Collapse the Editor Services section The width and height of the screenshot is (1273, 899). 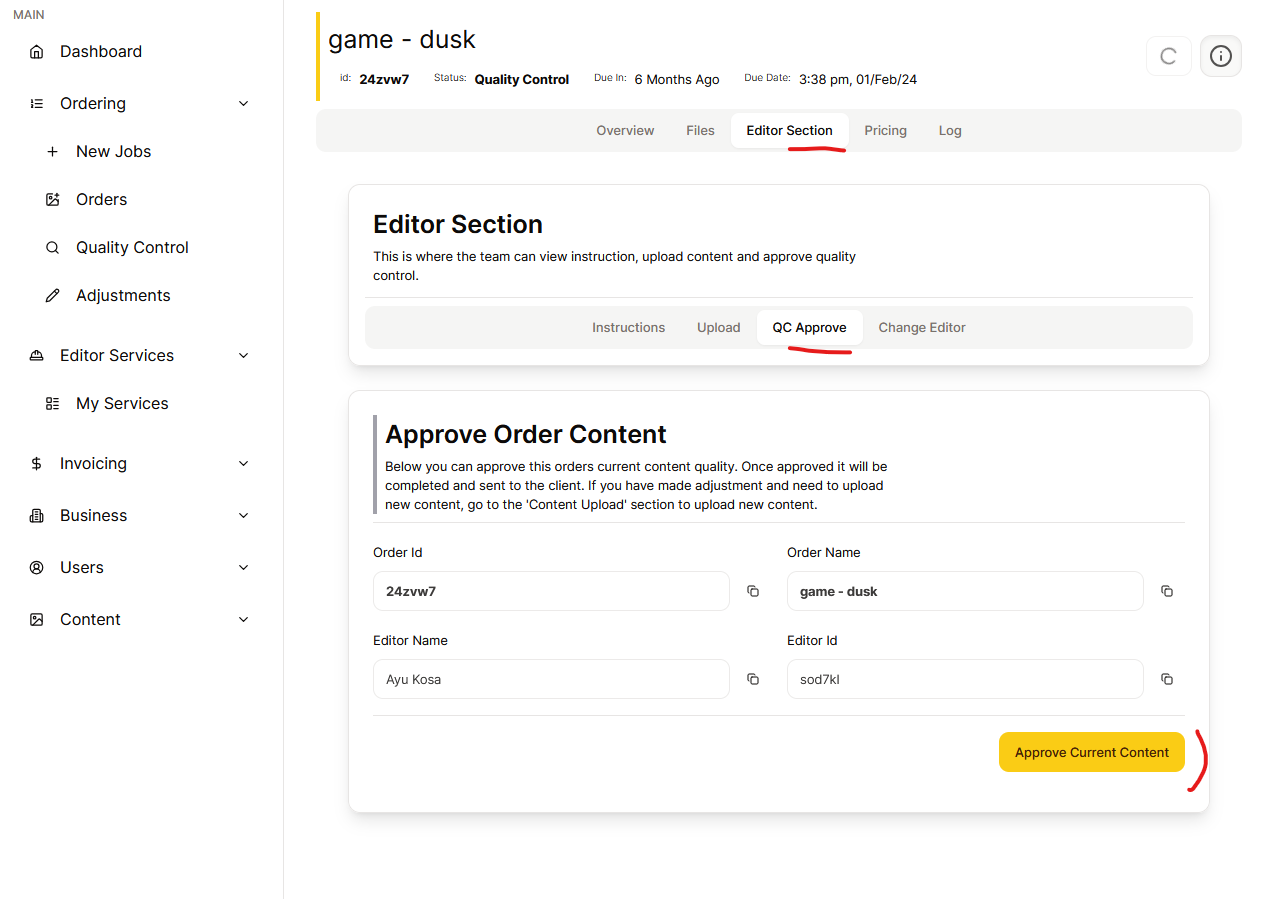(x=243, y=356)
